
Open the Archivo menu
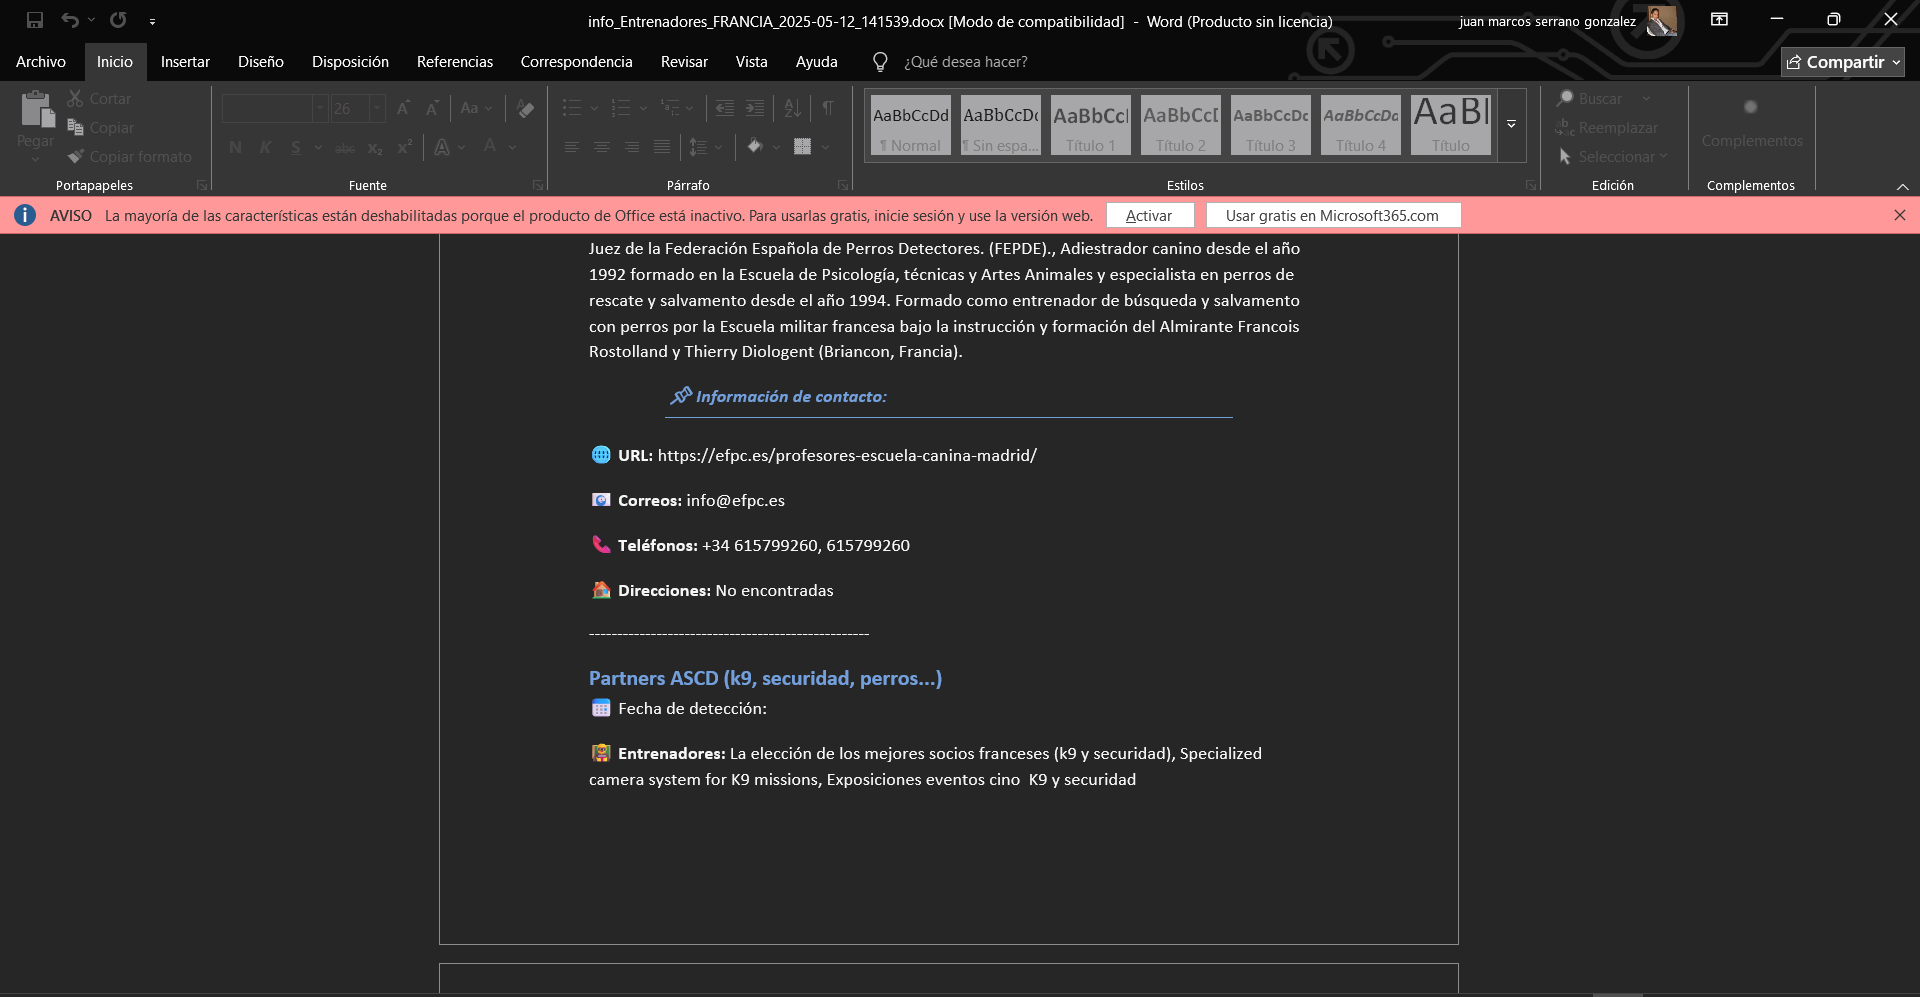pyautogui.click(x=41, y=62)
